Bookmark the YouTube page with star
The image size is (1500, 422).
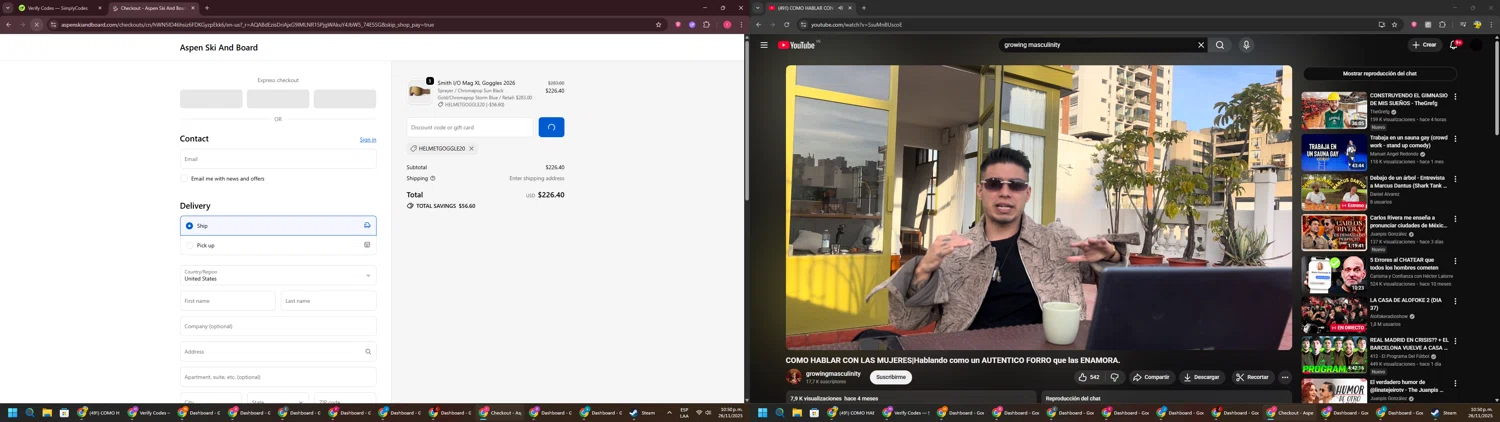tap(1395, 25)
